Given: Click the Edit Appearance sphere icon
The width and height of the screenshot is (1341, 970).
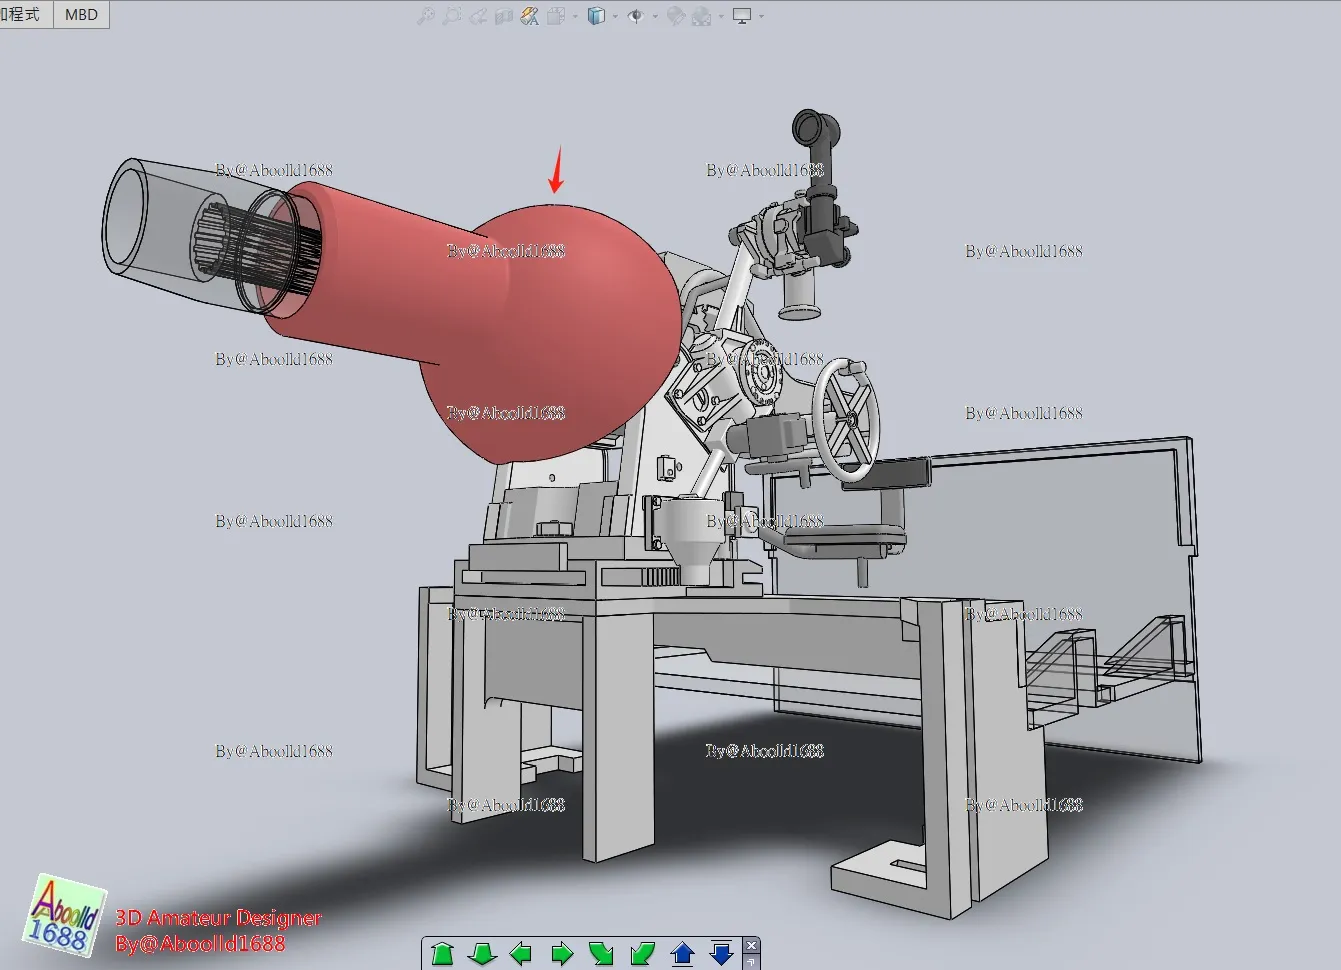Looking at the screenshot, I should click(x=676, y=16).
